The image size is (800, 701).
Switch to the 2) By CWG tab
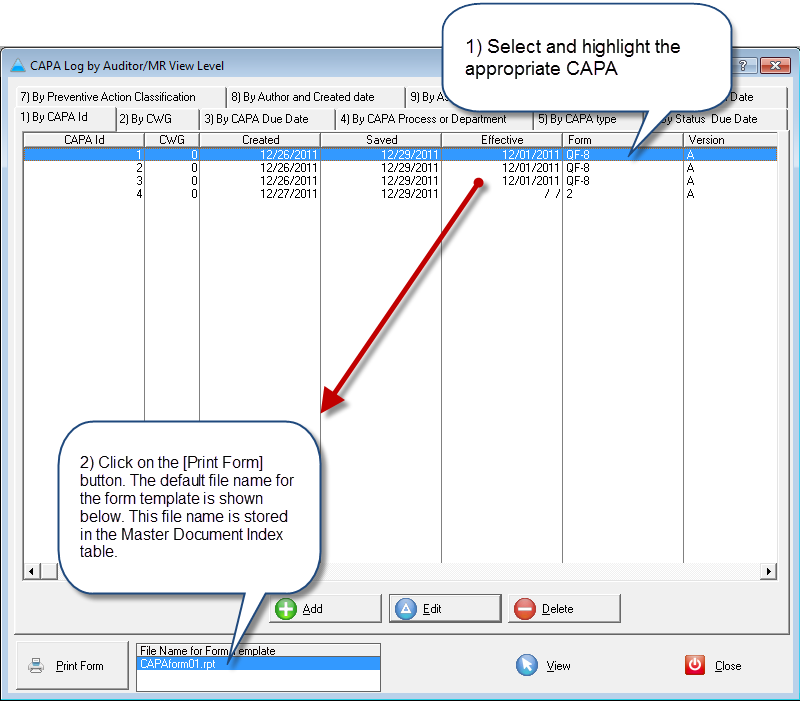point(145,119)
